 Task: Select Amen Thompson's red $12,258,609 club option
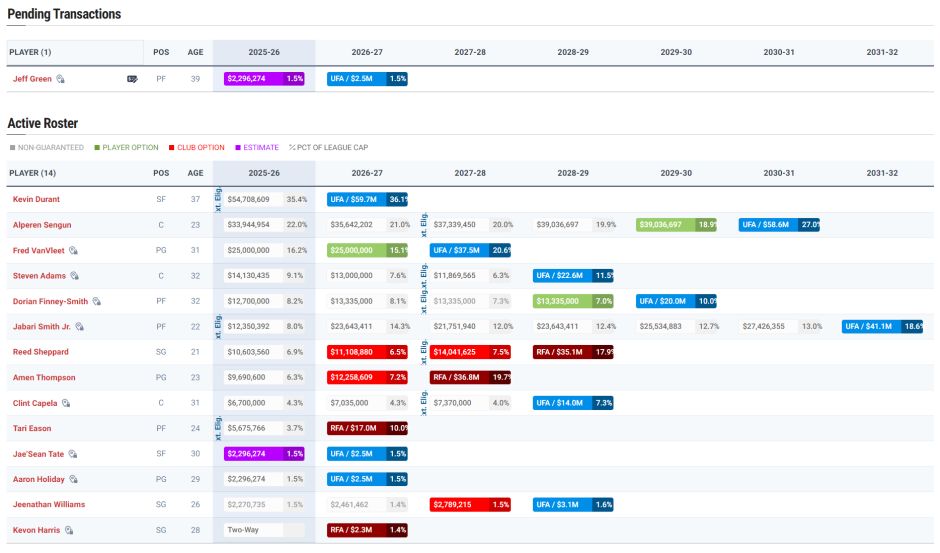(x=367, y=378)
